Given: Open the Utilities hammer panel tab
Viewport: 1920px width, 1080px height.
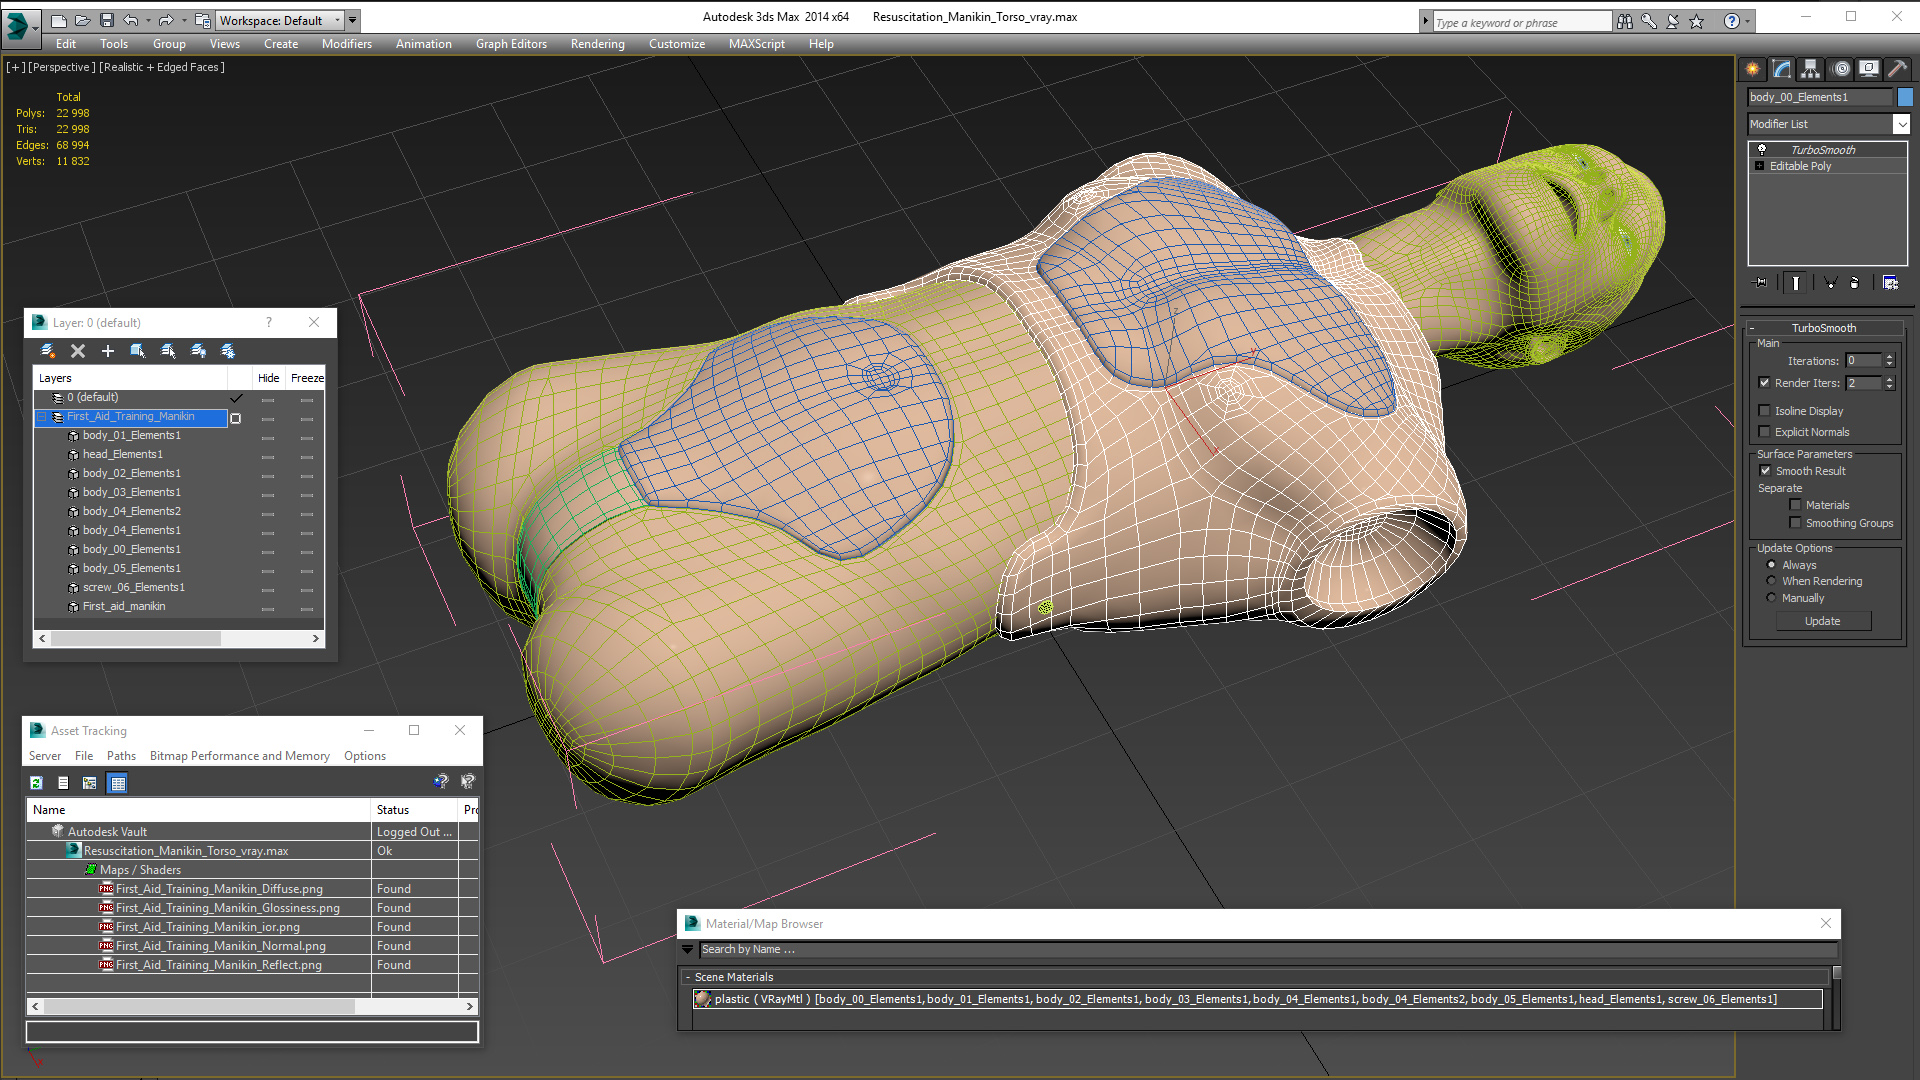Looking at the screenshot, I should 1897,69.
